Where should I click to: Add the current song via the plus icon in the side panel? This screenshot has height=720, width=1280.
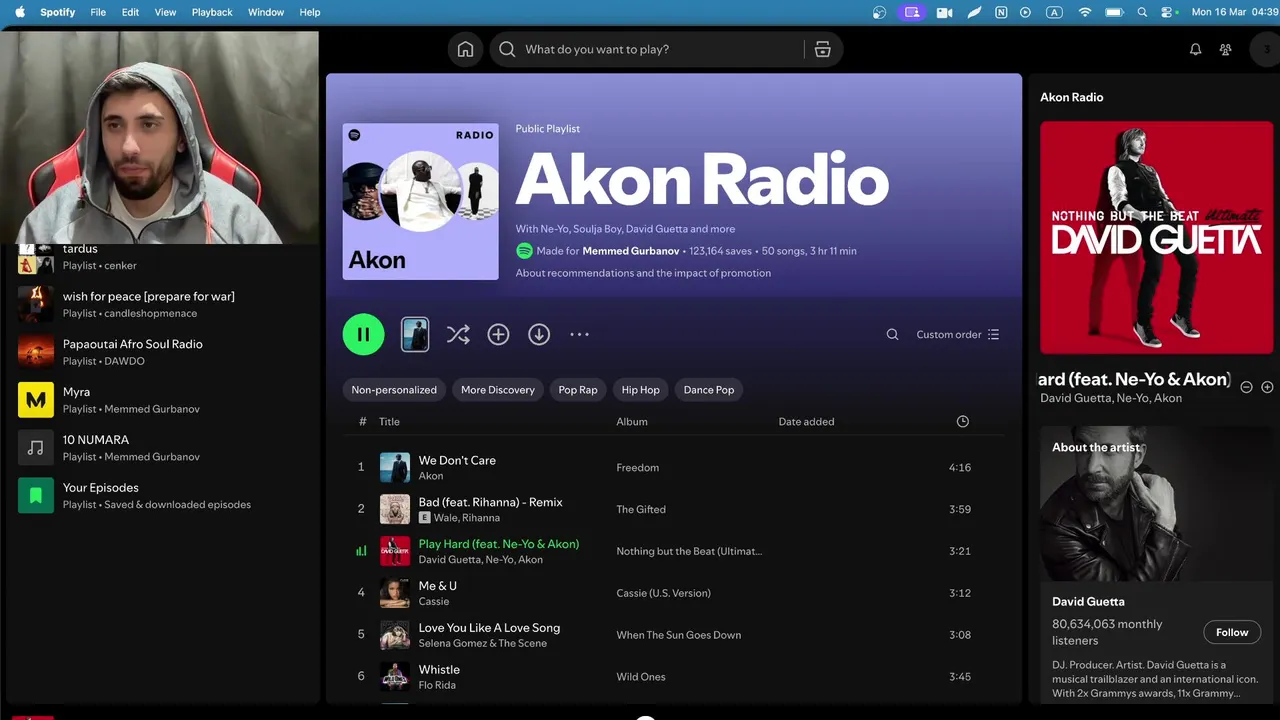(1267, 387)
